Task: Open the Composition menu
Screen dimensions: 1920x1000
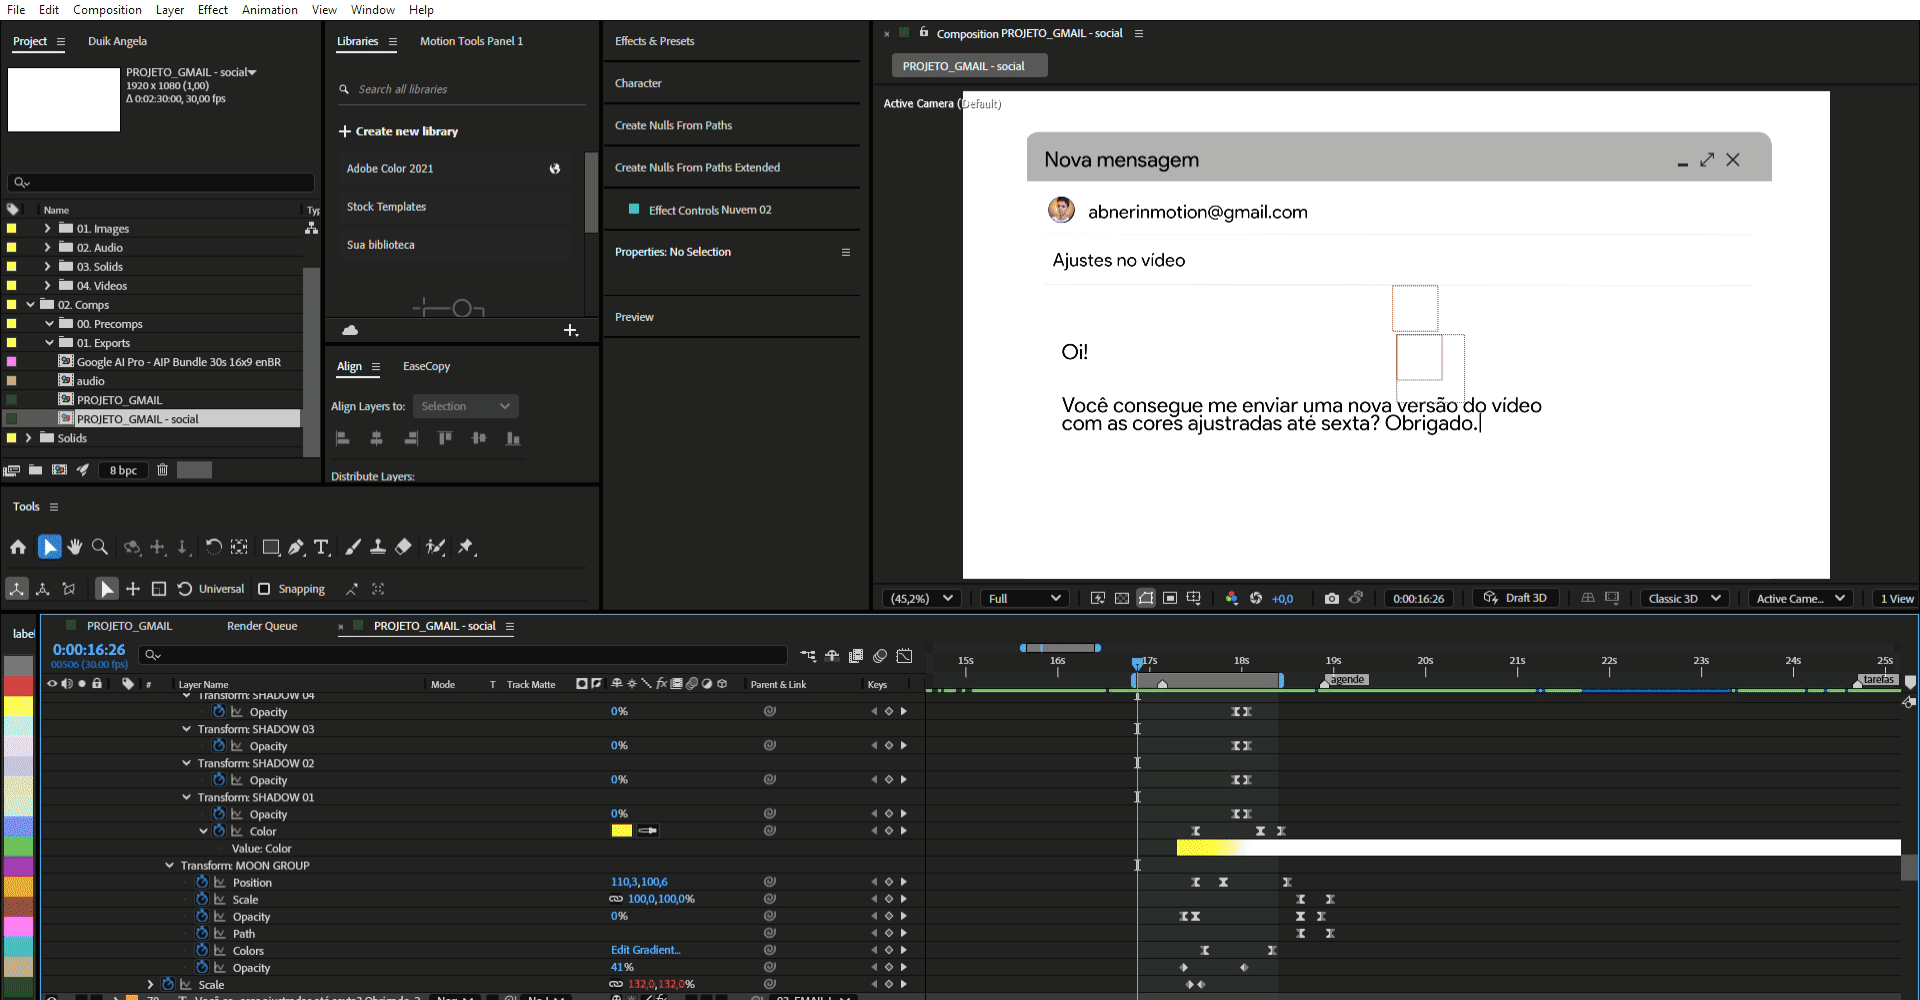Action: [x=107, y=10]
